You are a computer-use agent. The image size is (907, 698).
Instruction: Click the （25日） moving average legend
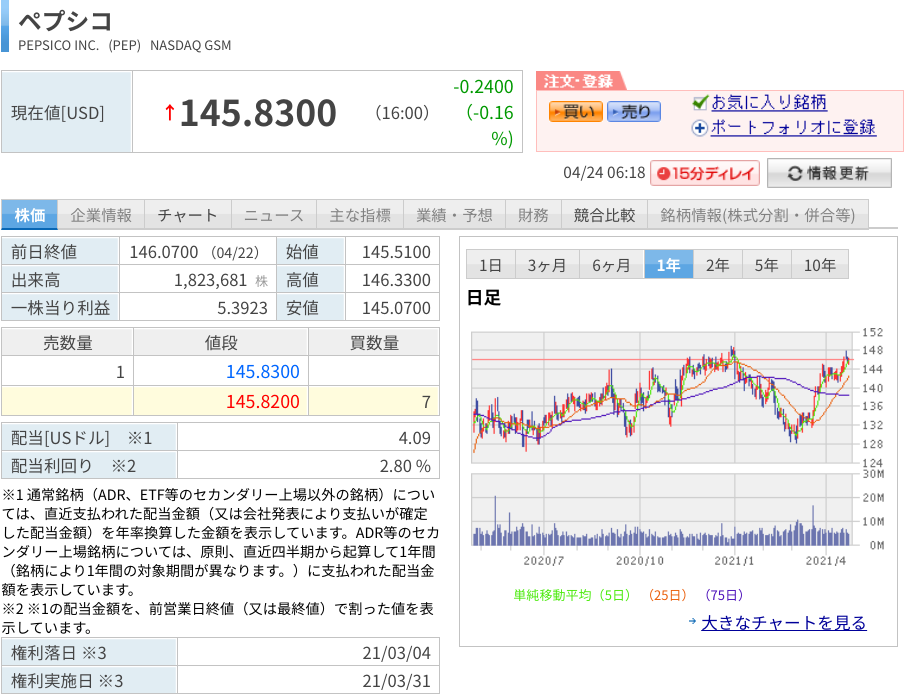coord(667,595)
